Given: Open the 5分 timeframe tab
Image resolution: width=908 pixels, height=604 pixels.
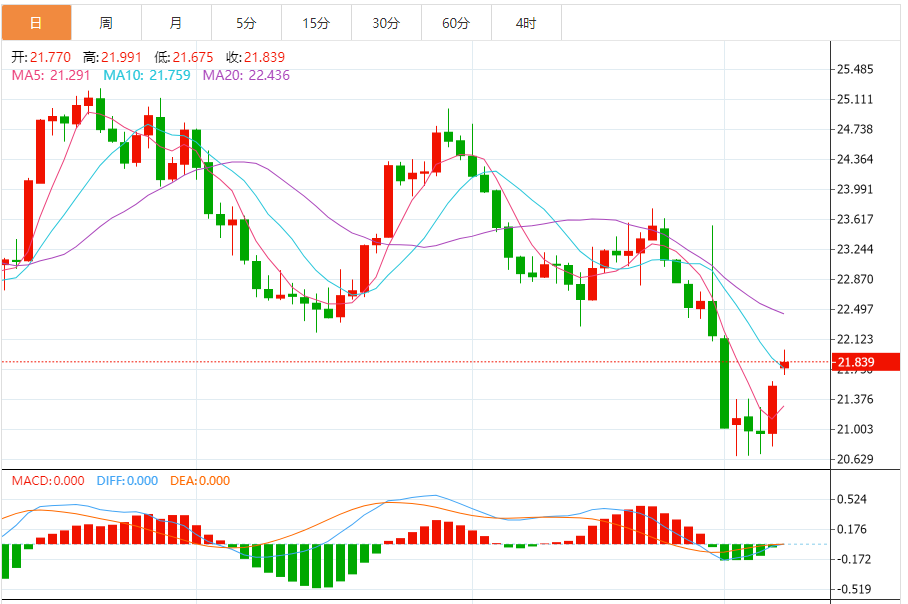Looking at the screenshot, I should click(x=246, y=23).
